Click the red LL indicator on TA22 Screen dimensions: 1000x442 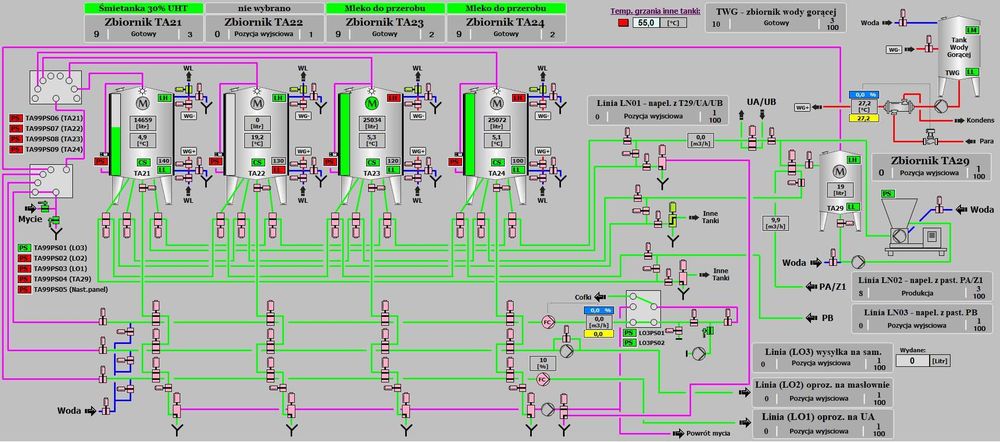click(x=277, y=170)
